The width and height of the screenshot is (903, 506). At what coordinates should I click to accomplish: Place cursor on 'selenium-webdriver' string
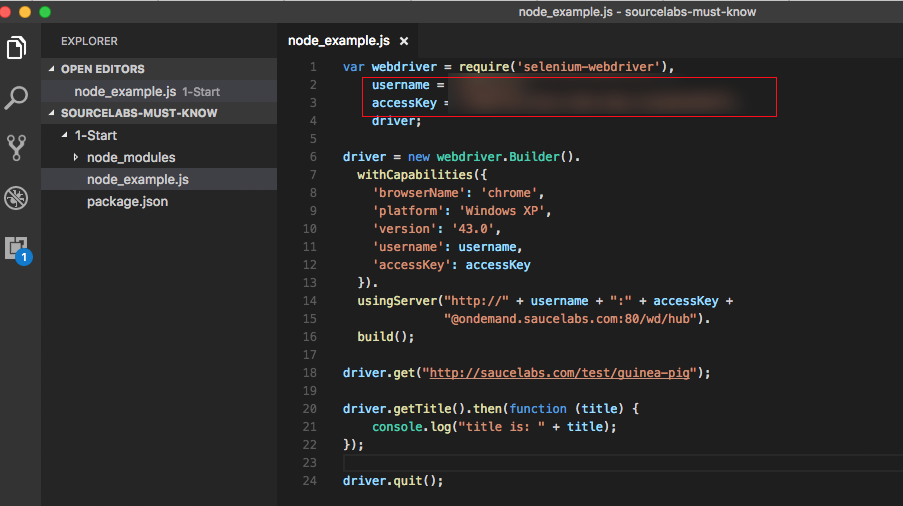588,67
